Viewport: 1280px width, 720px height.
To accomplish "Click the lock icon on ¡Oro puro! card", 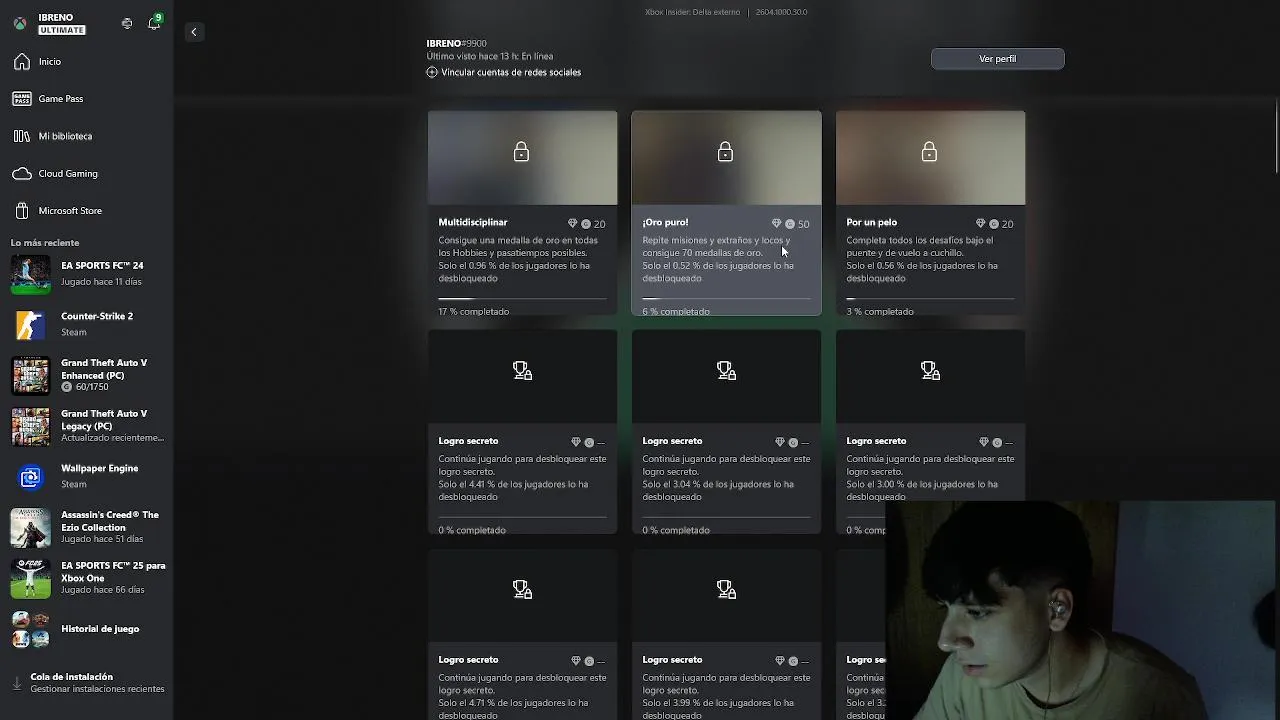I will pos(725,152).
